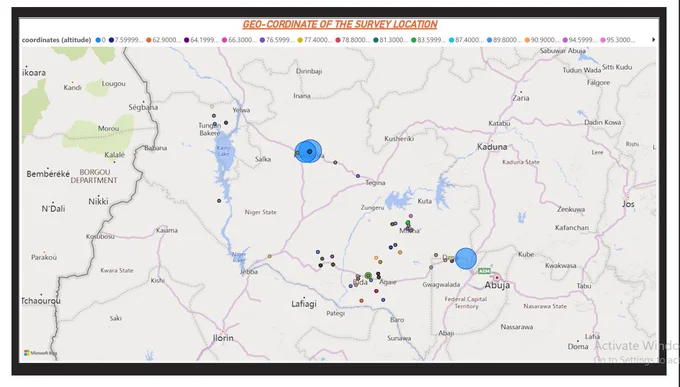
Task: Click the Ségbana label
Action: (x=143, y=107)
